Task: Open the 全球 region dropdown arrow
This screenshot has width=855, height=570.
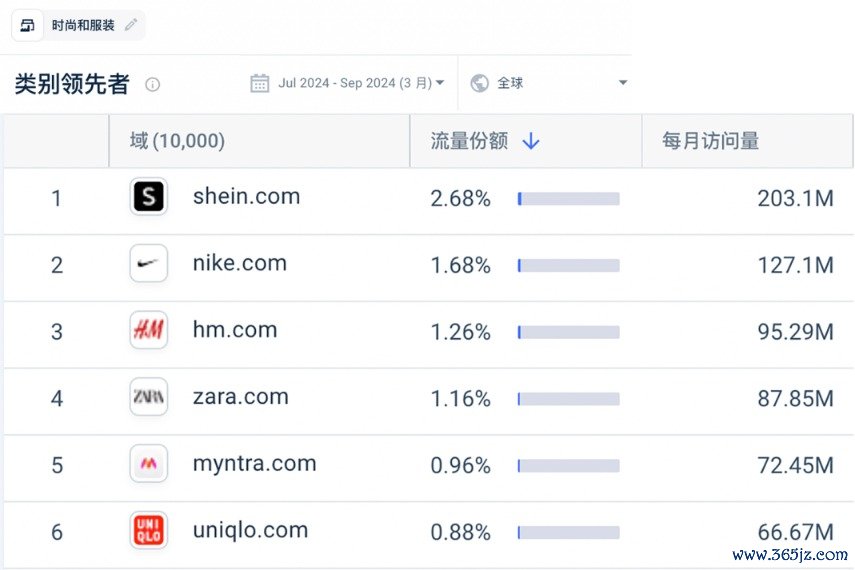Action: pos(623,83)
